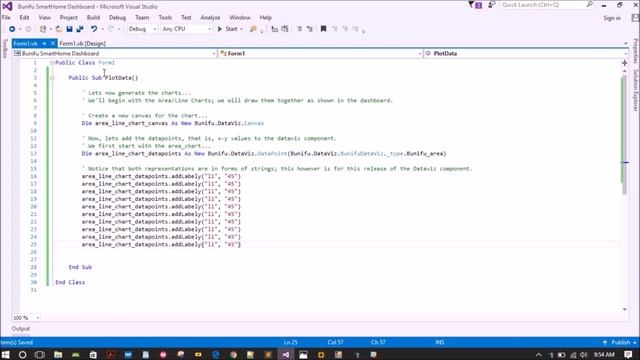Open the Undo history dropdown arrow

(x=102, y=29)
